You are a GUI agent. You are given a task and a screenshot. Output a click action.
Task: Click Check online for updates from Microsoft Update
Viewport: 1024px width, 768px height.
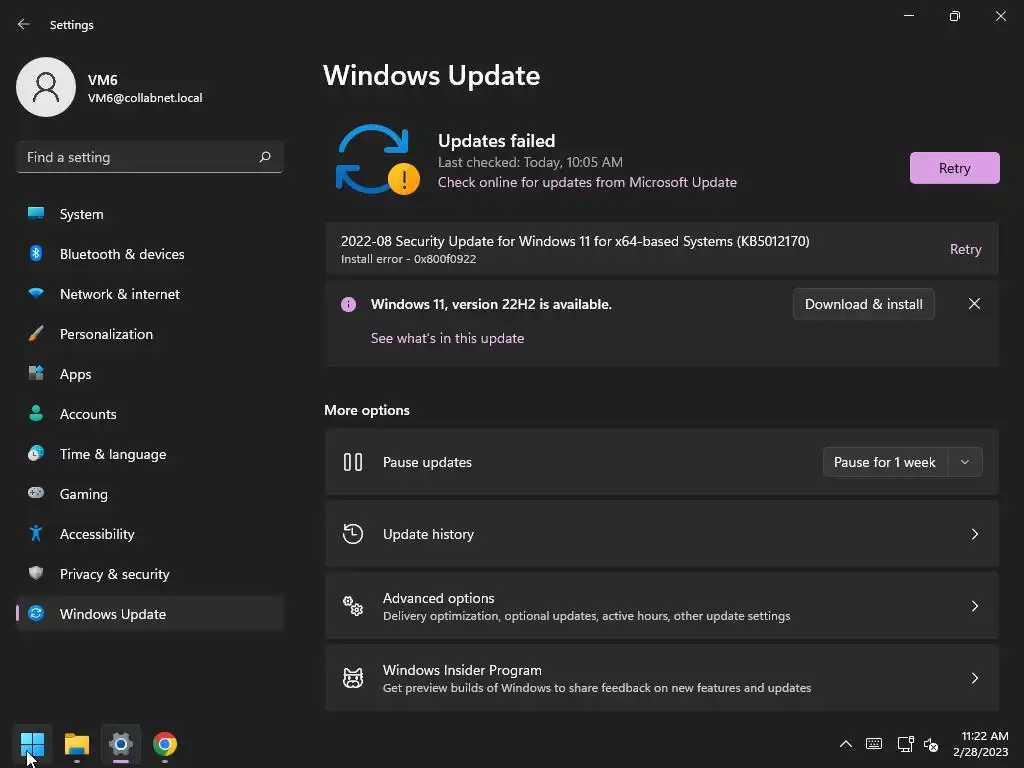[587, 182]
